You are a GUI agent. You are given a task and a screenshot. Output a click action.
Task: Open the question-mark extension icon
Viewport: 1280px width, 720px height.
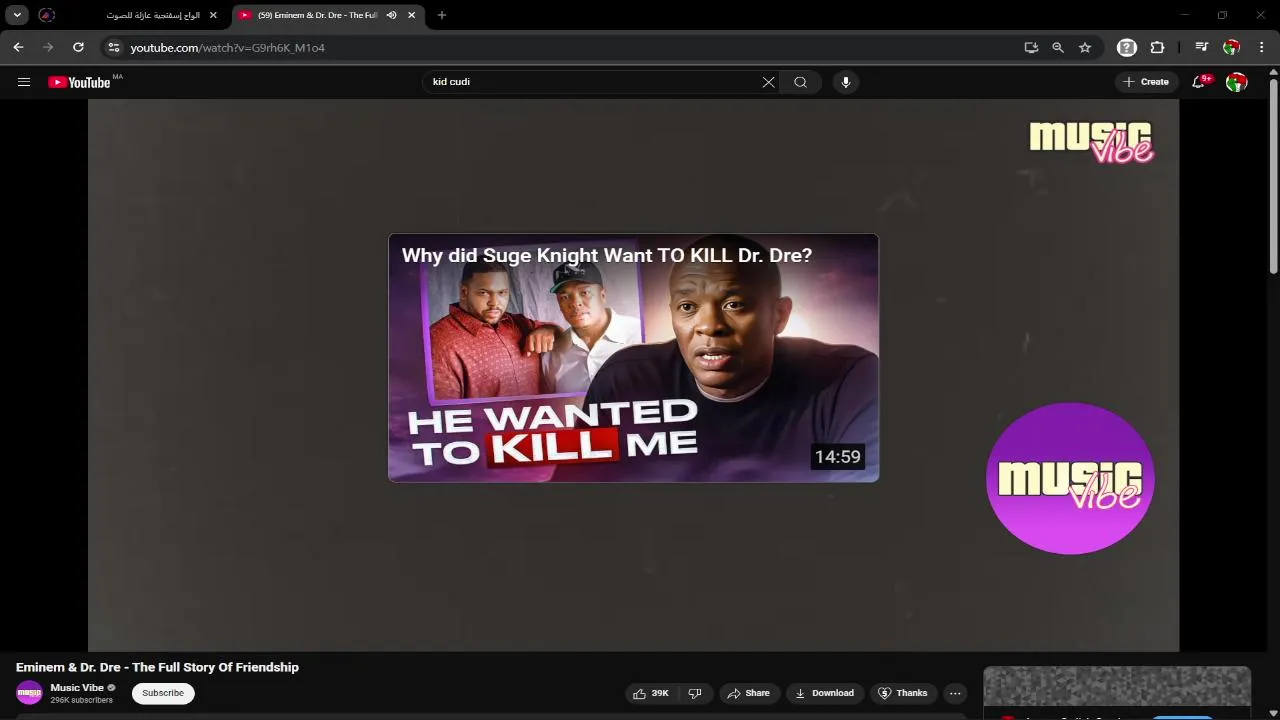[x=1127, y=47]
